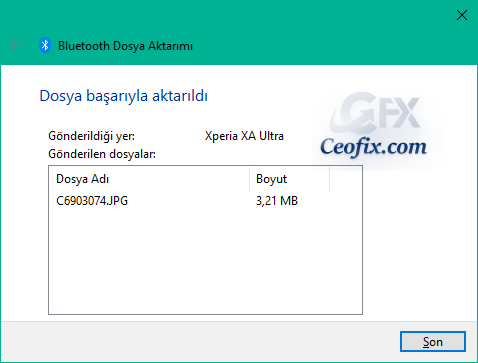This screenshot has height=363, width=478.
Task: Click the 'Gönderildiği yer:' label
Action: [92, 136]
